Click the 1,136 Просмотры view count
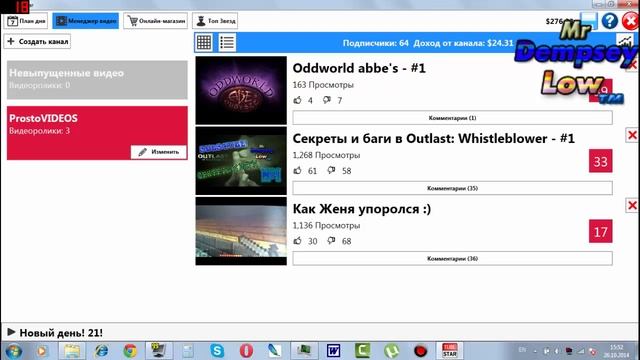The width and height of the screenshot is (640, 360). [326, 225]
